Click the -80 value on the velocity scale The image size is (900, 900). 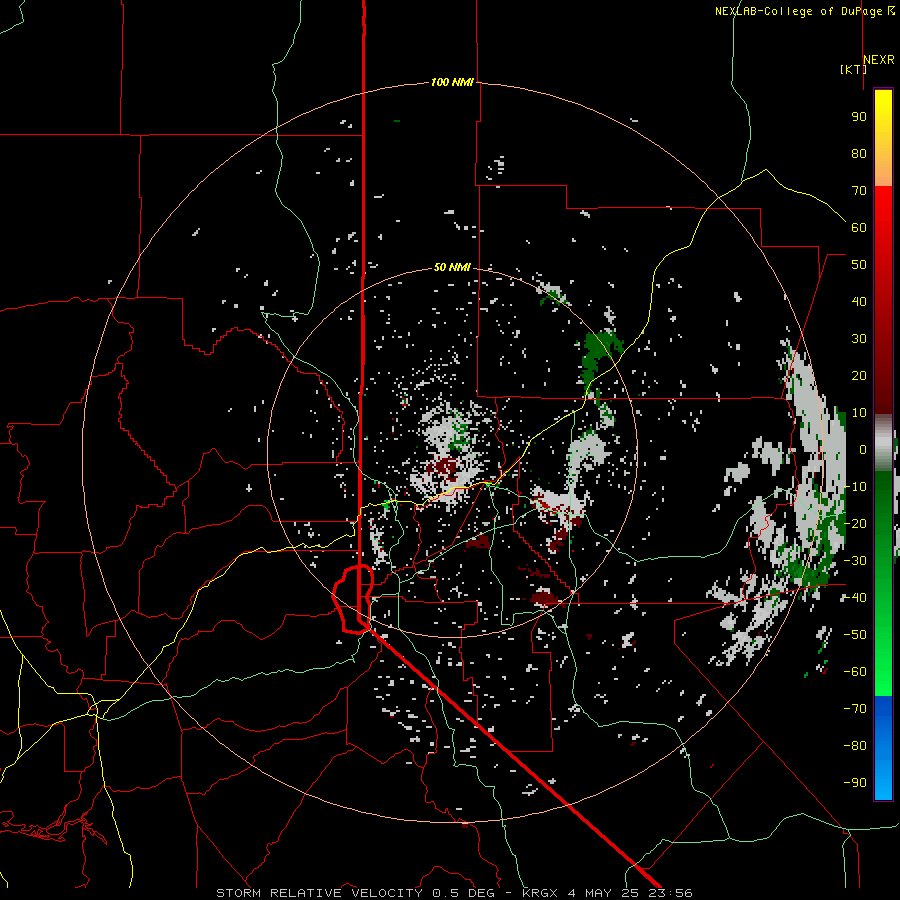point(855,746)
